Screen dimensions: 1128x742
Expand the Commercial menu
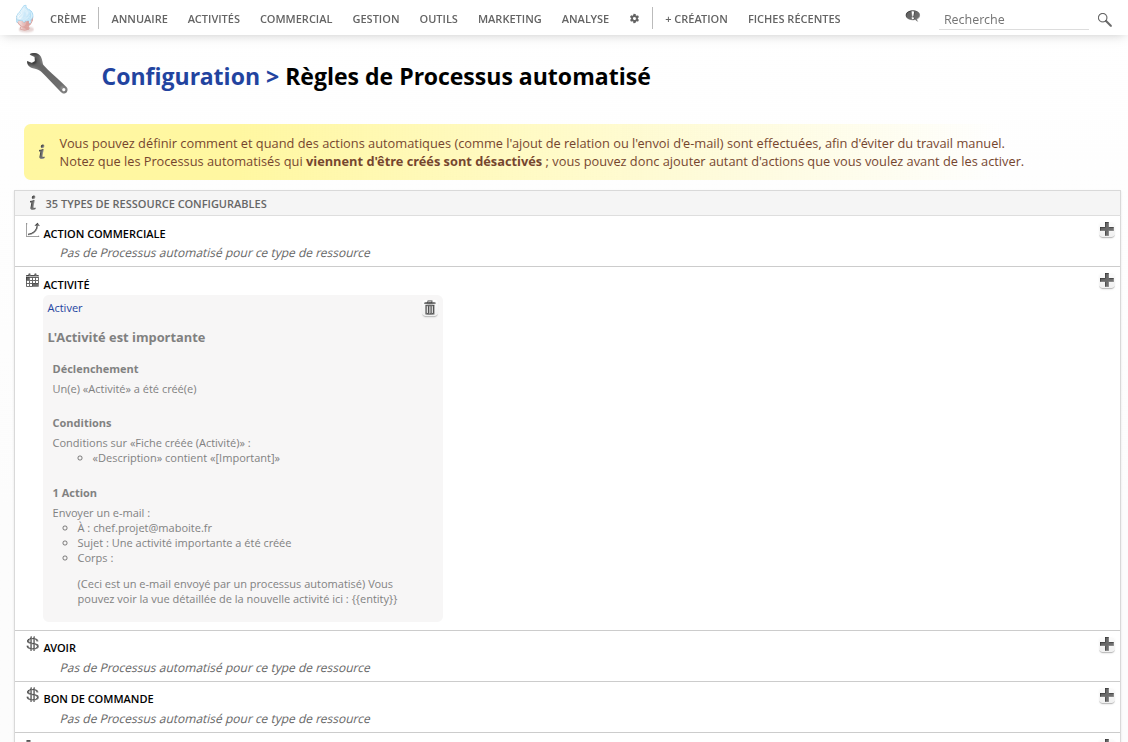pyautogui.click(x=296, y=19)
